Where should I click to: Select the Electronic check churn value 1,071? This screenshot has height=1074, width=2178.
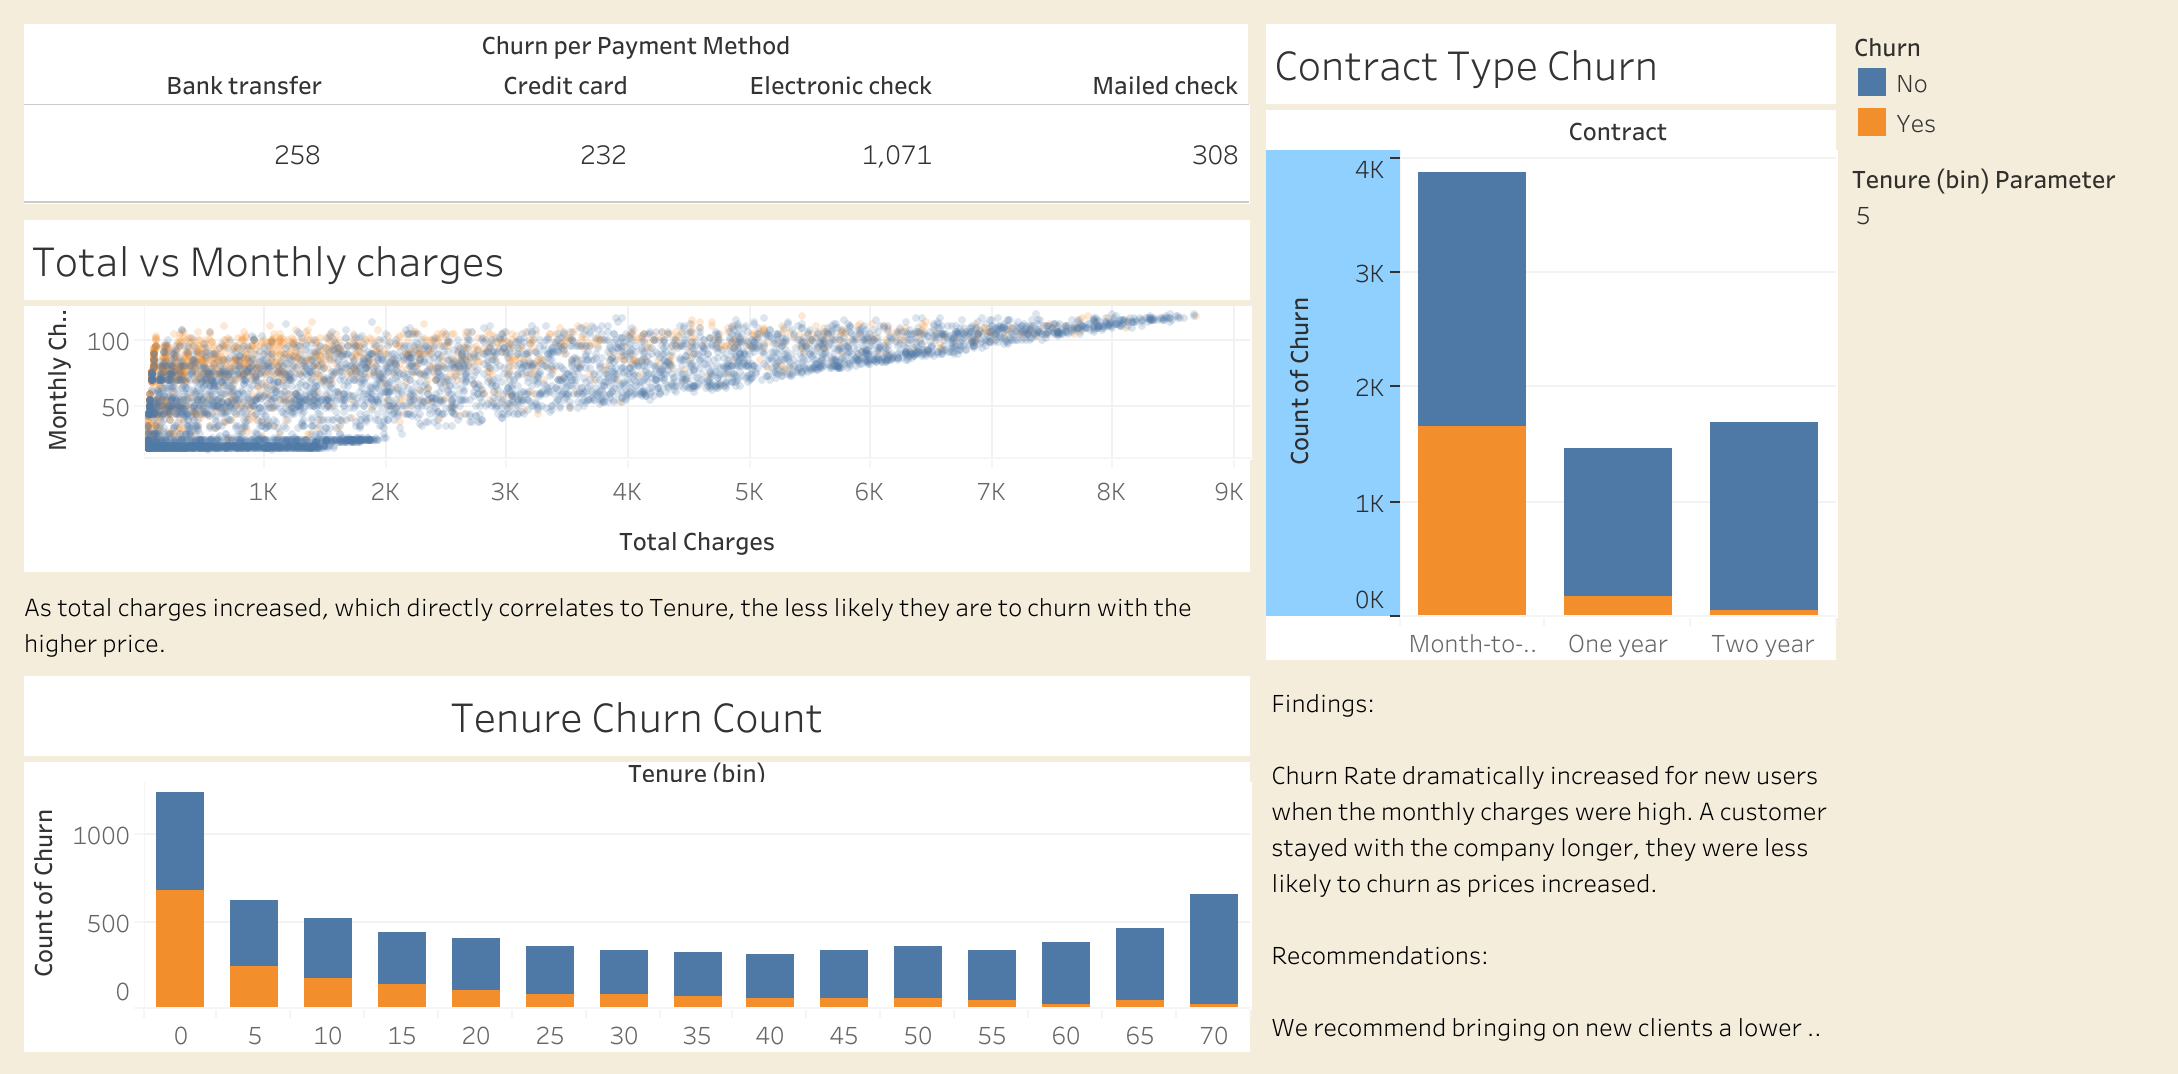pyautogui.click(x=897, y=155)
